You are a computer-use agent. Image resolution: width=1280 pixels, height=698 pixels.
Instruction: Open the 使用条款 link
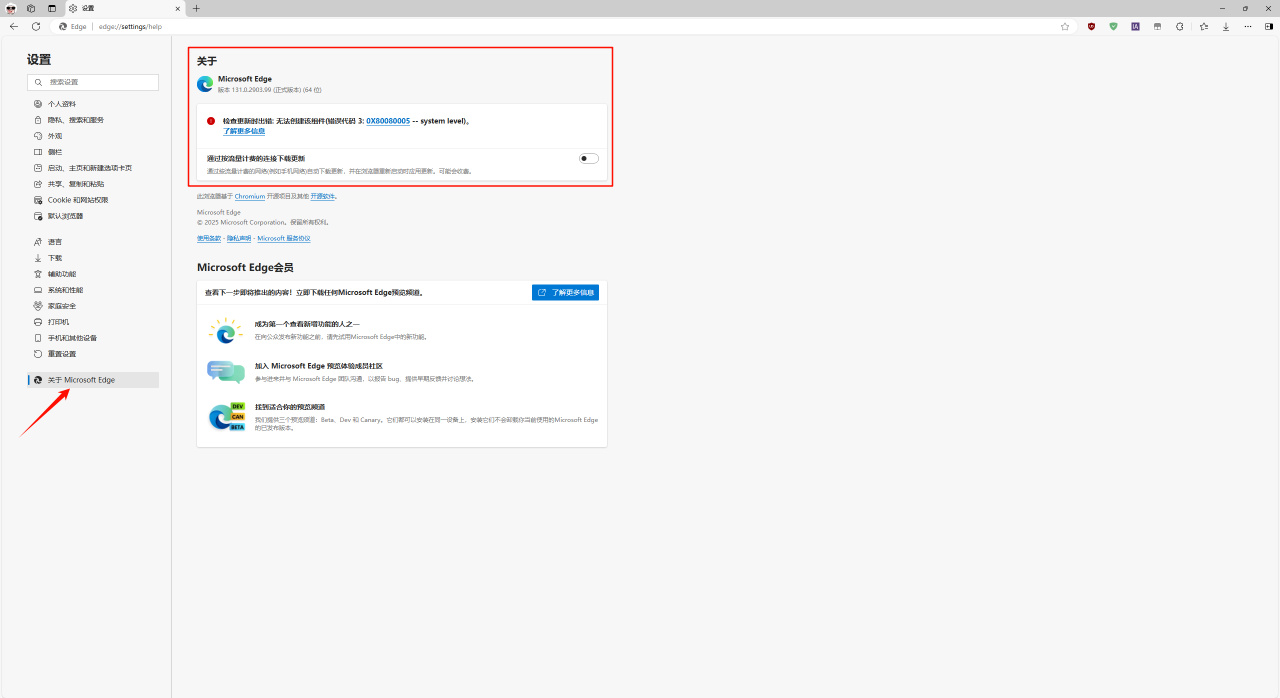[209, 238]
